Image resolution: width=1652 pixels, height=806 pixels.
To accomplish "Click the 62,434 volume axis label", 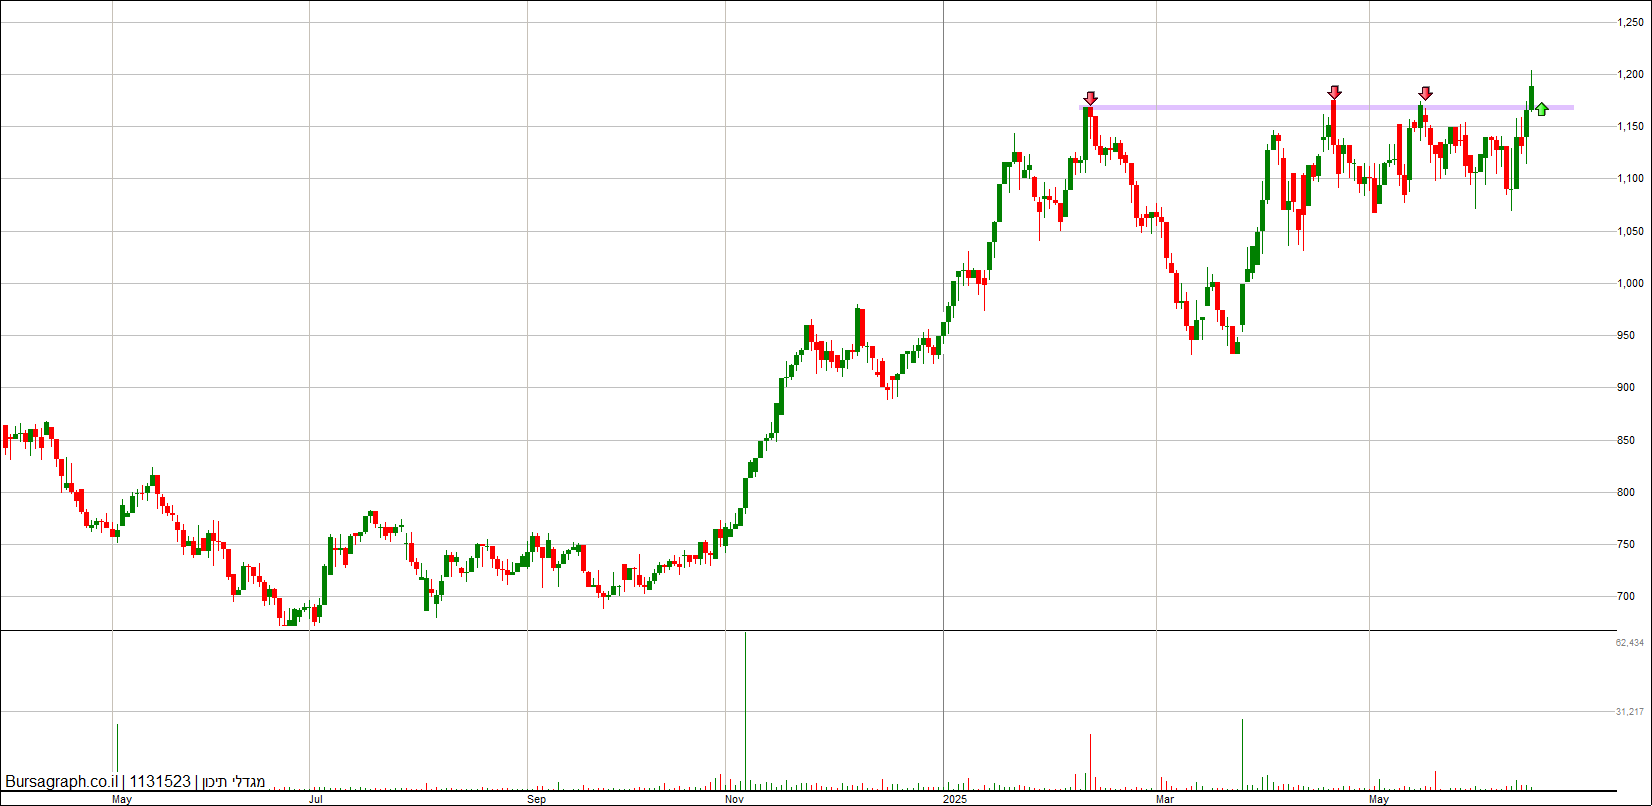I will pyautogui.click(x=1630, y=642).
